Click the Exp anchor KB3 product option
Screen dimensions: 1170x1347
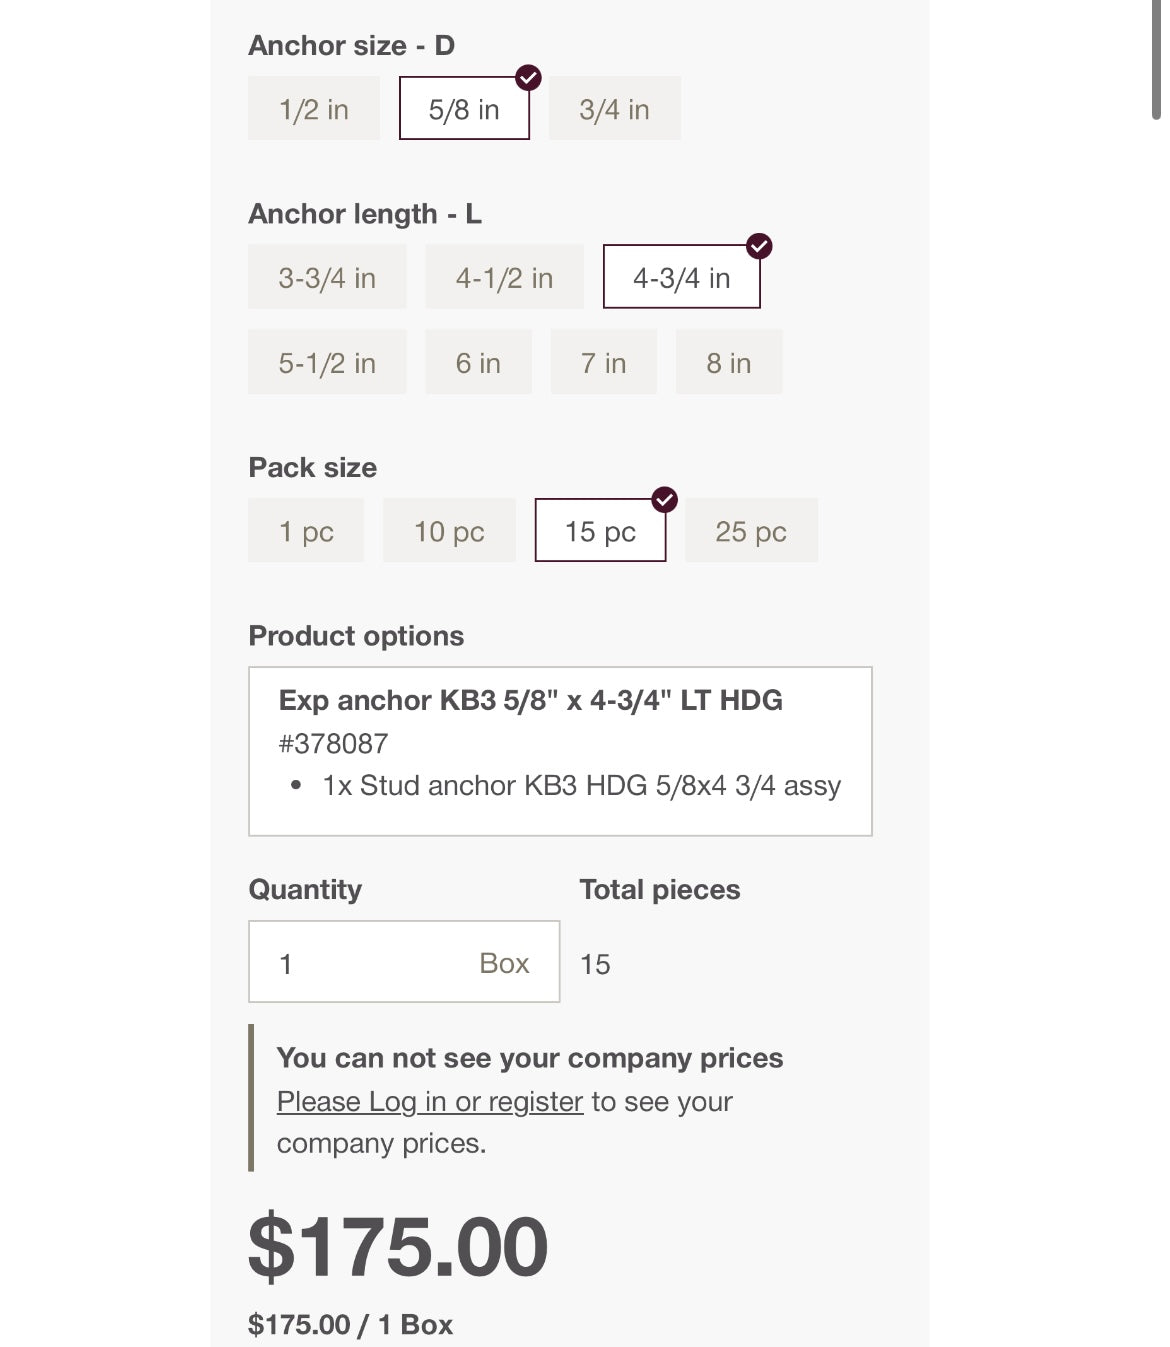560,751
